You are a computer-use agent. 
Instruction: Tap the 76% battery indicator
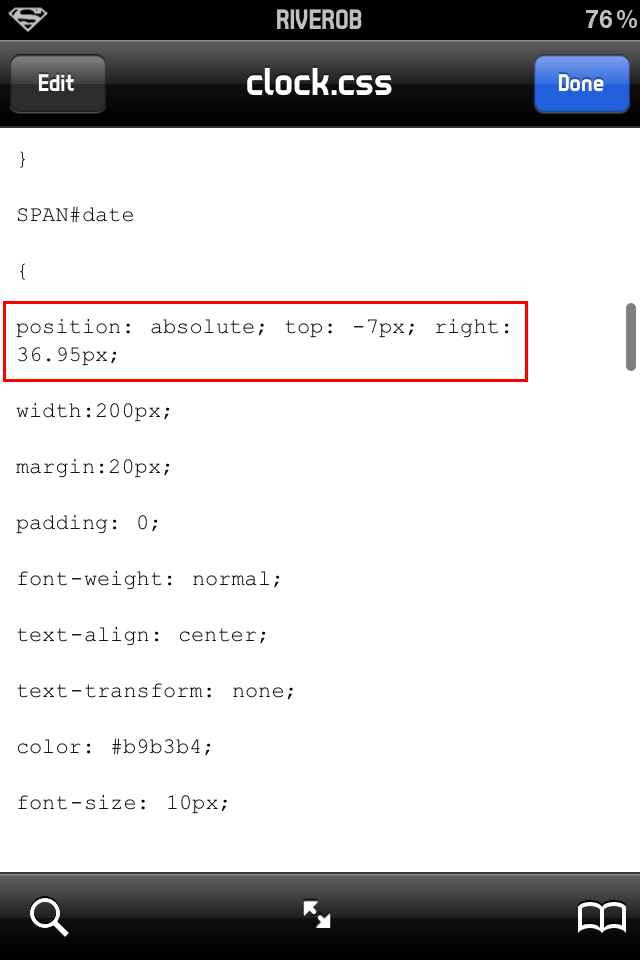pyautogui.click(x=610, y=20)
